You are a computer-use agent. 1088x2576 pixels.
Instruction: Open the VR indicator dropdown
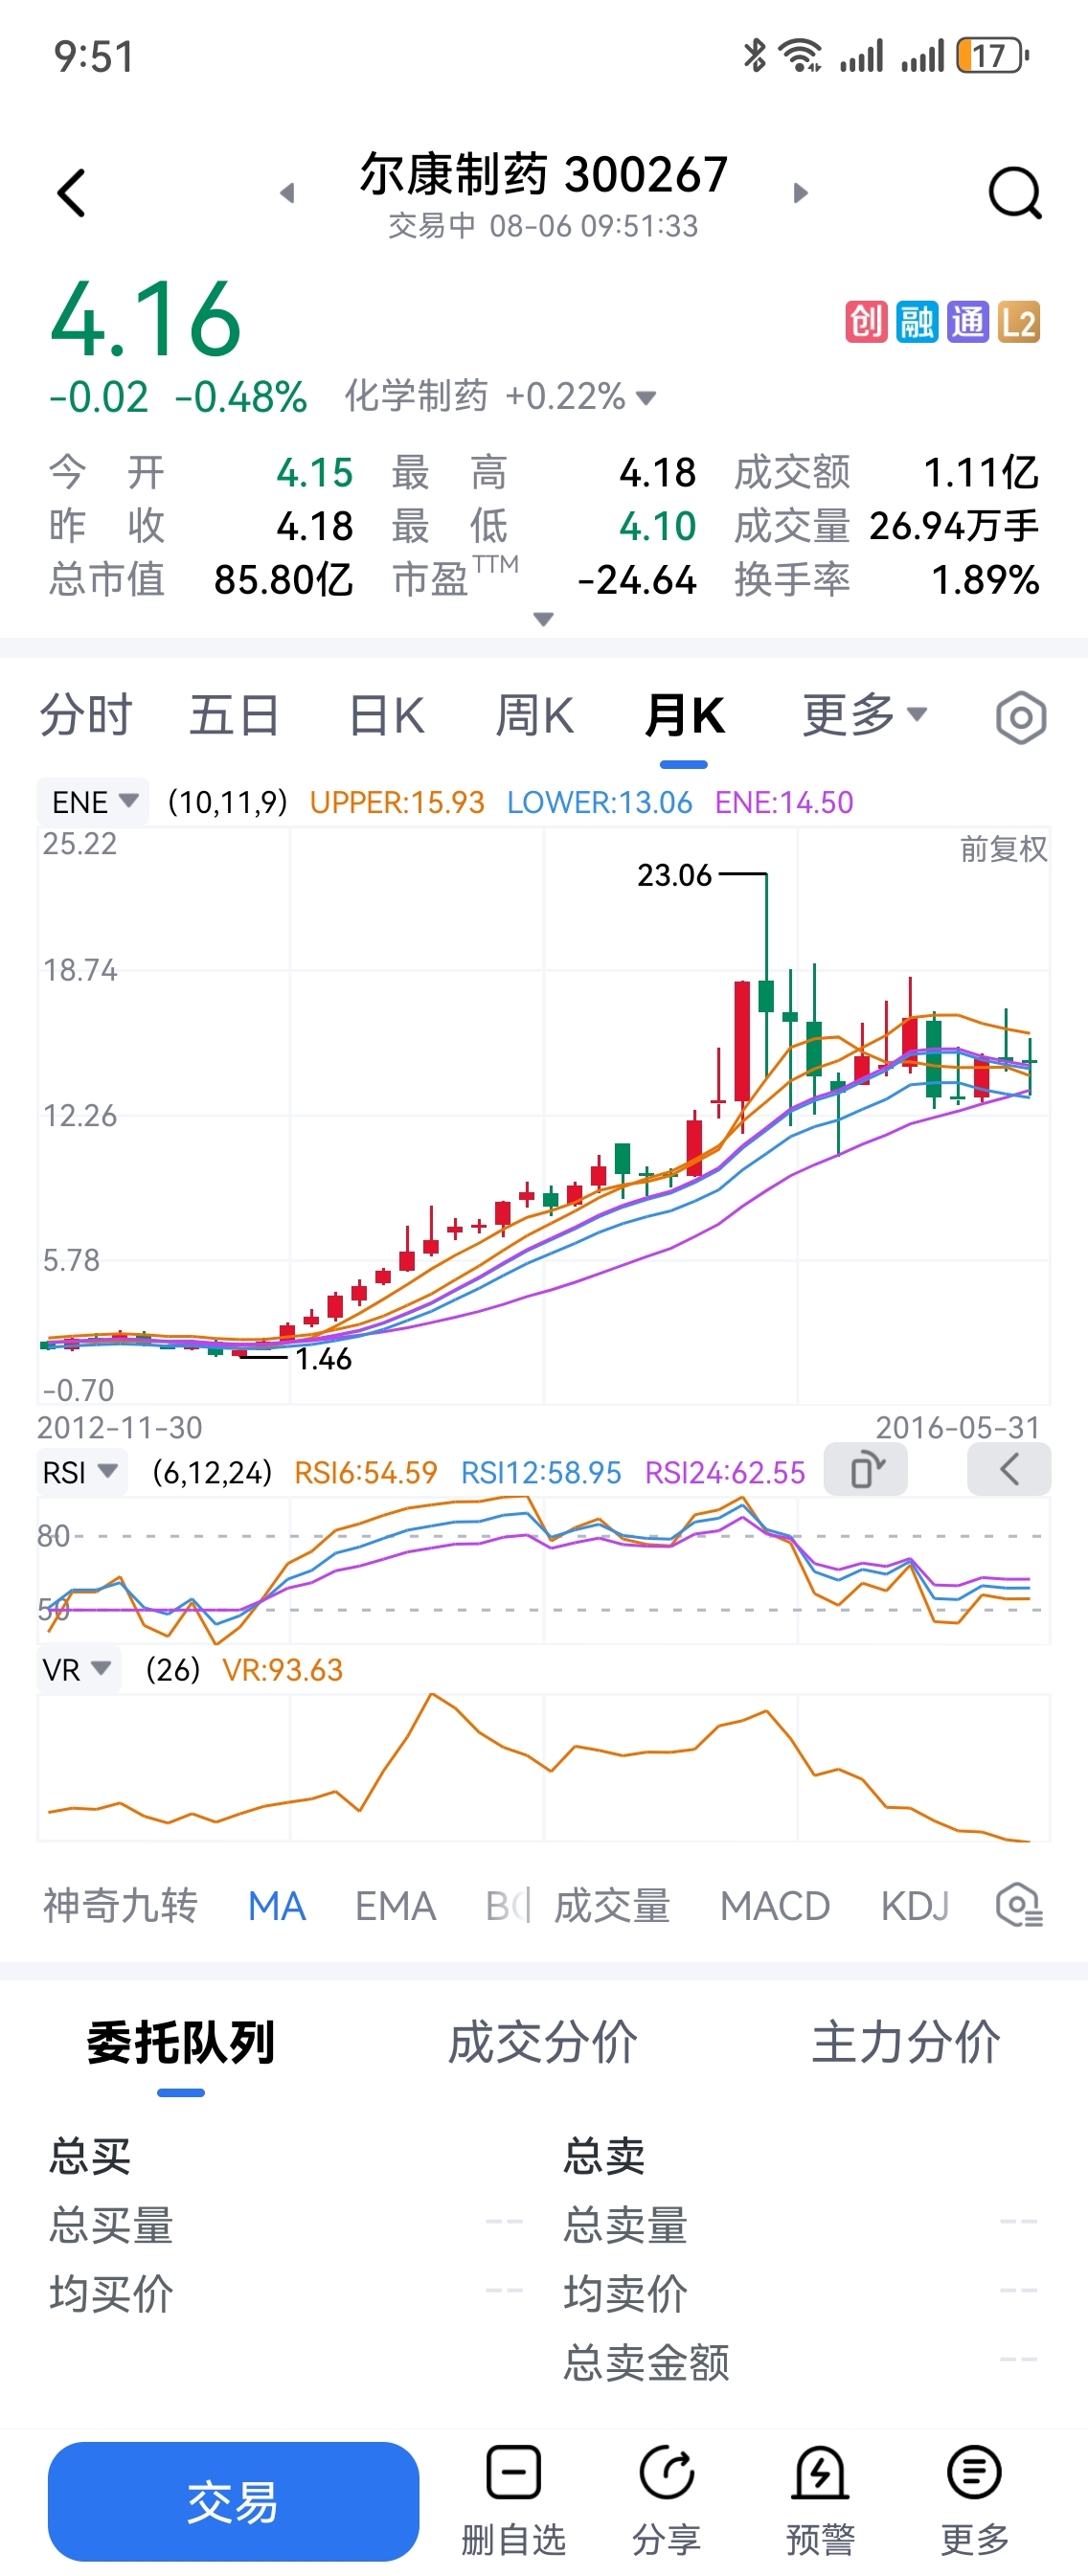click(x=78, y=1670)
